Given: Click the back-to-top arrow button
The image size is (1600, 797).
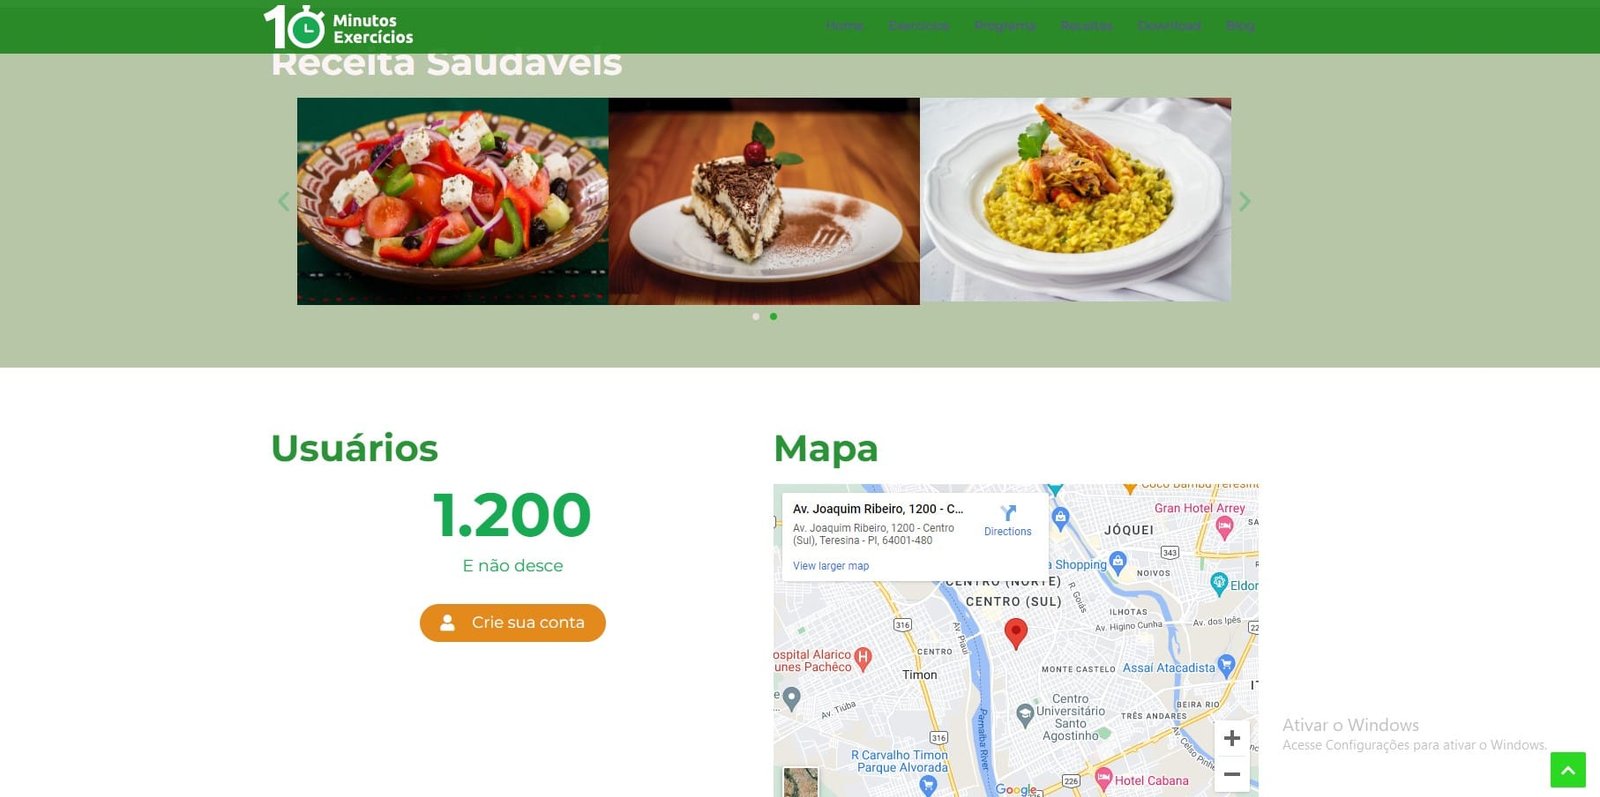Looking at the screenshot, I should coord(1568,770).
